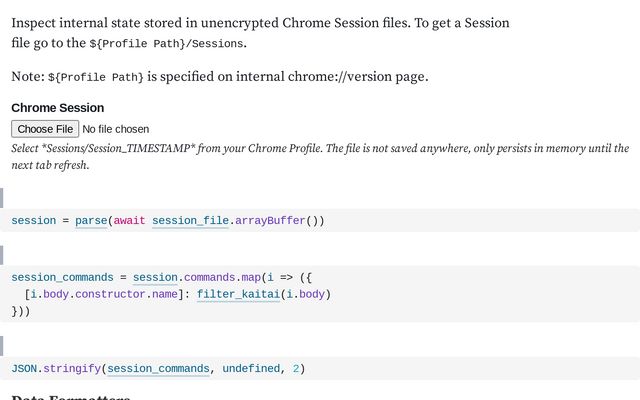
Task: Click the underlined 'parse' function reference
Action: (91, 220)
